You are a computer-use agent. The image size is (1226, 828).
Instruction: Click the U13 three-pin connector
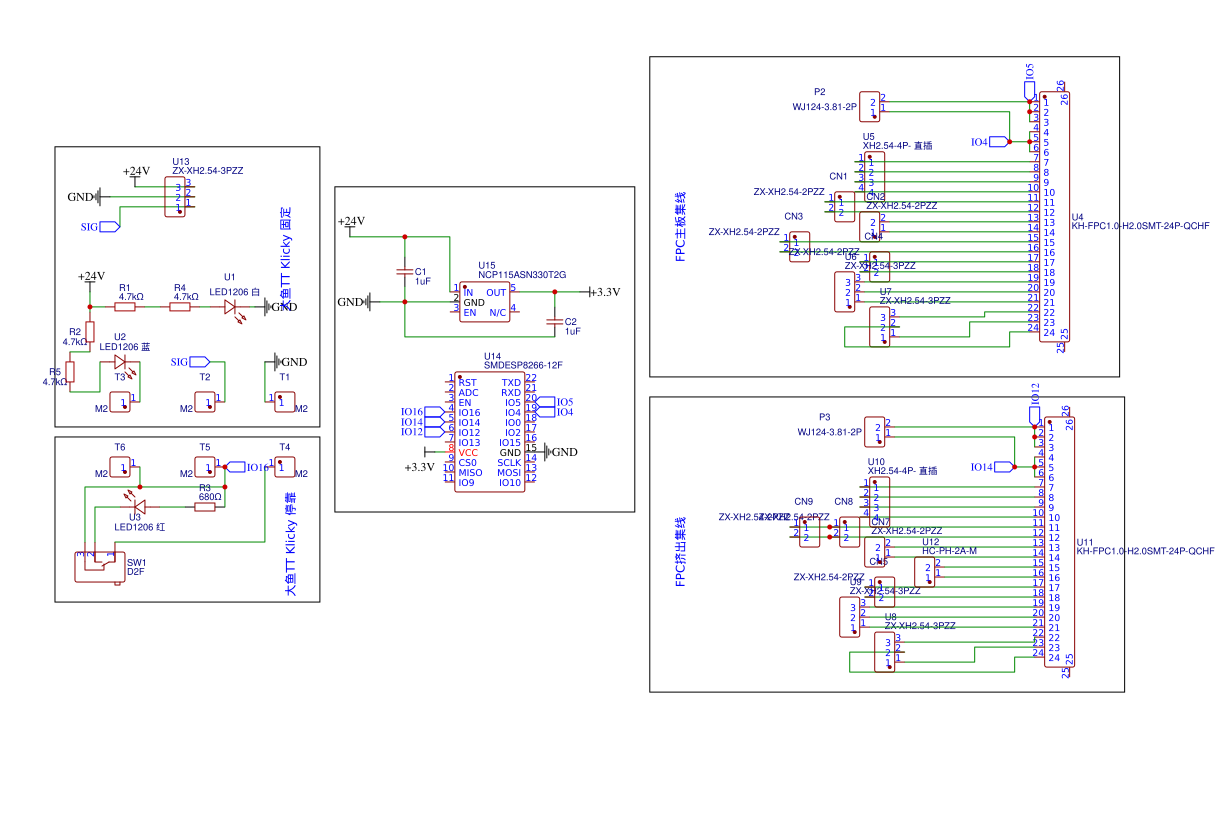point(177,196)
